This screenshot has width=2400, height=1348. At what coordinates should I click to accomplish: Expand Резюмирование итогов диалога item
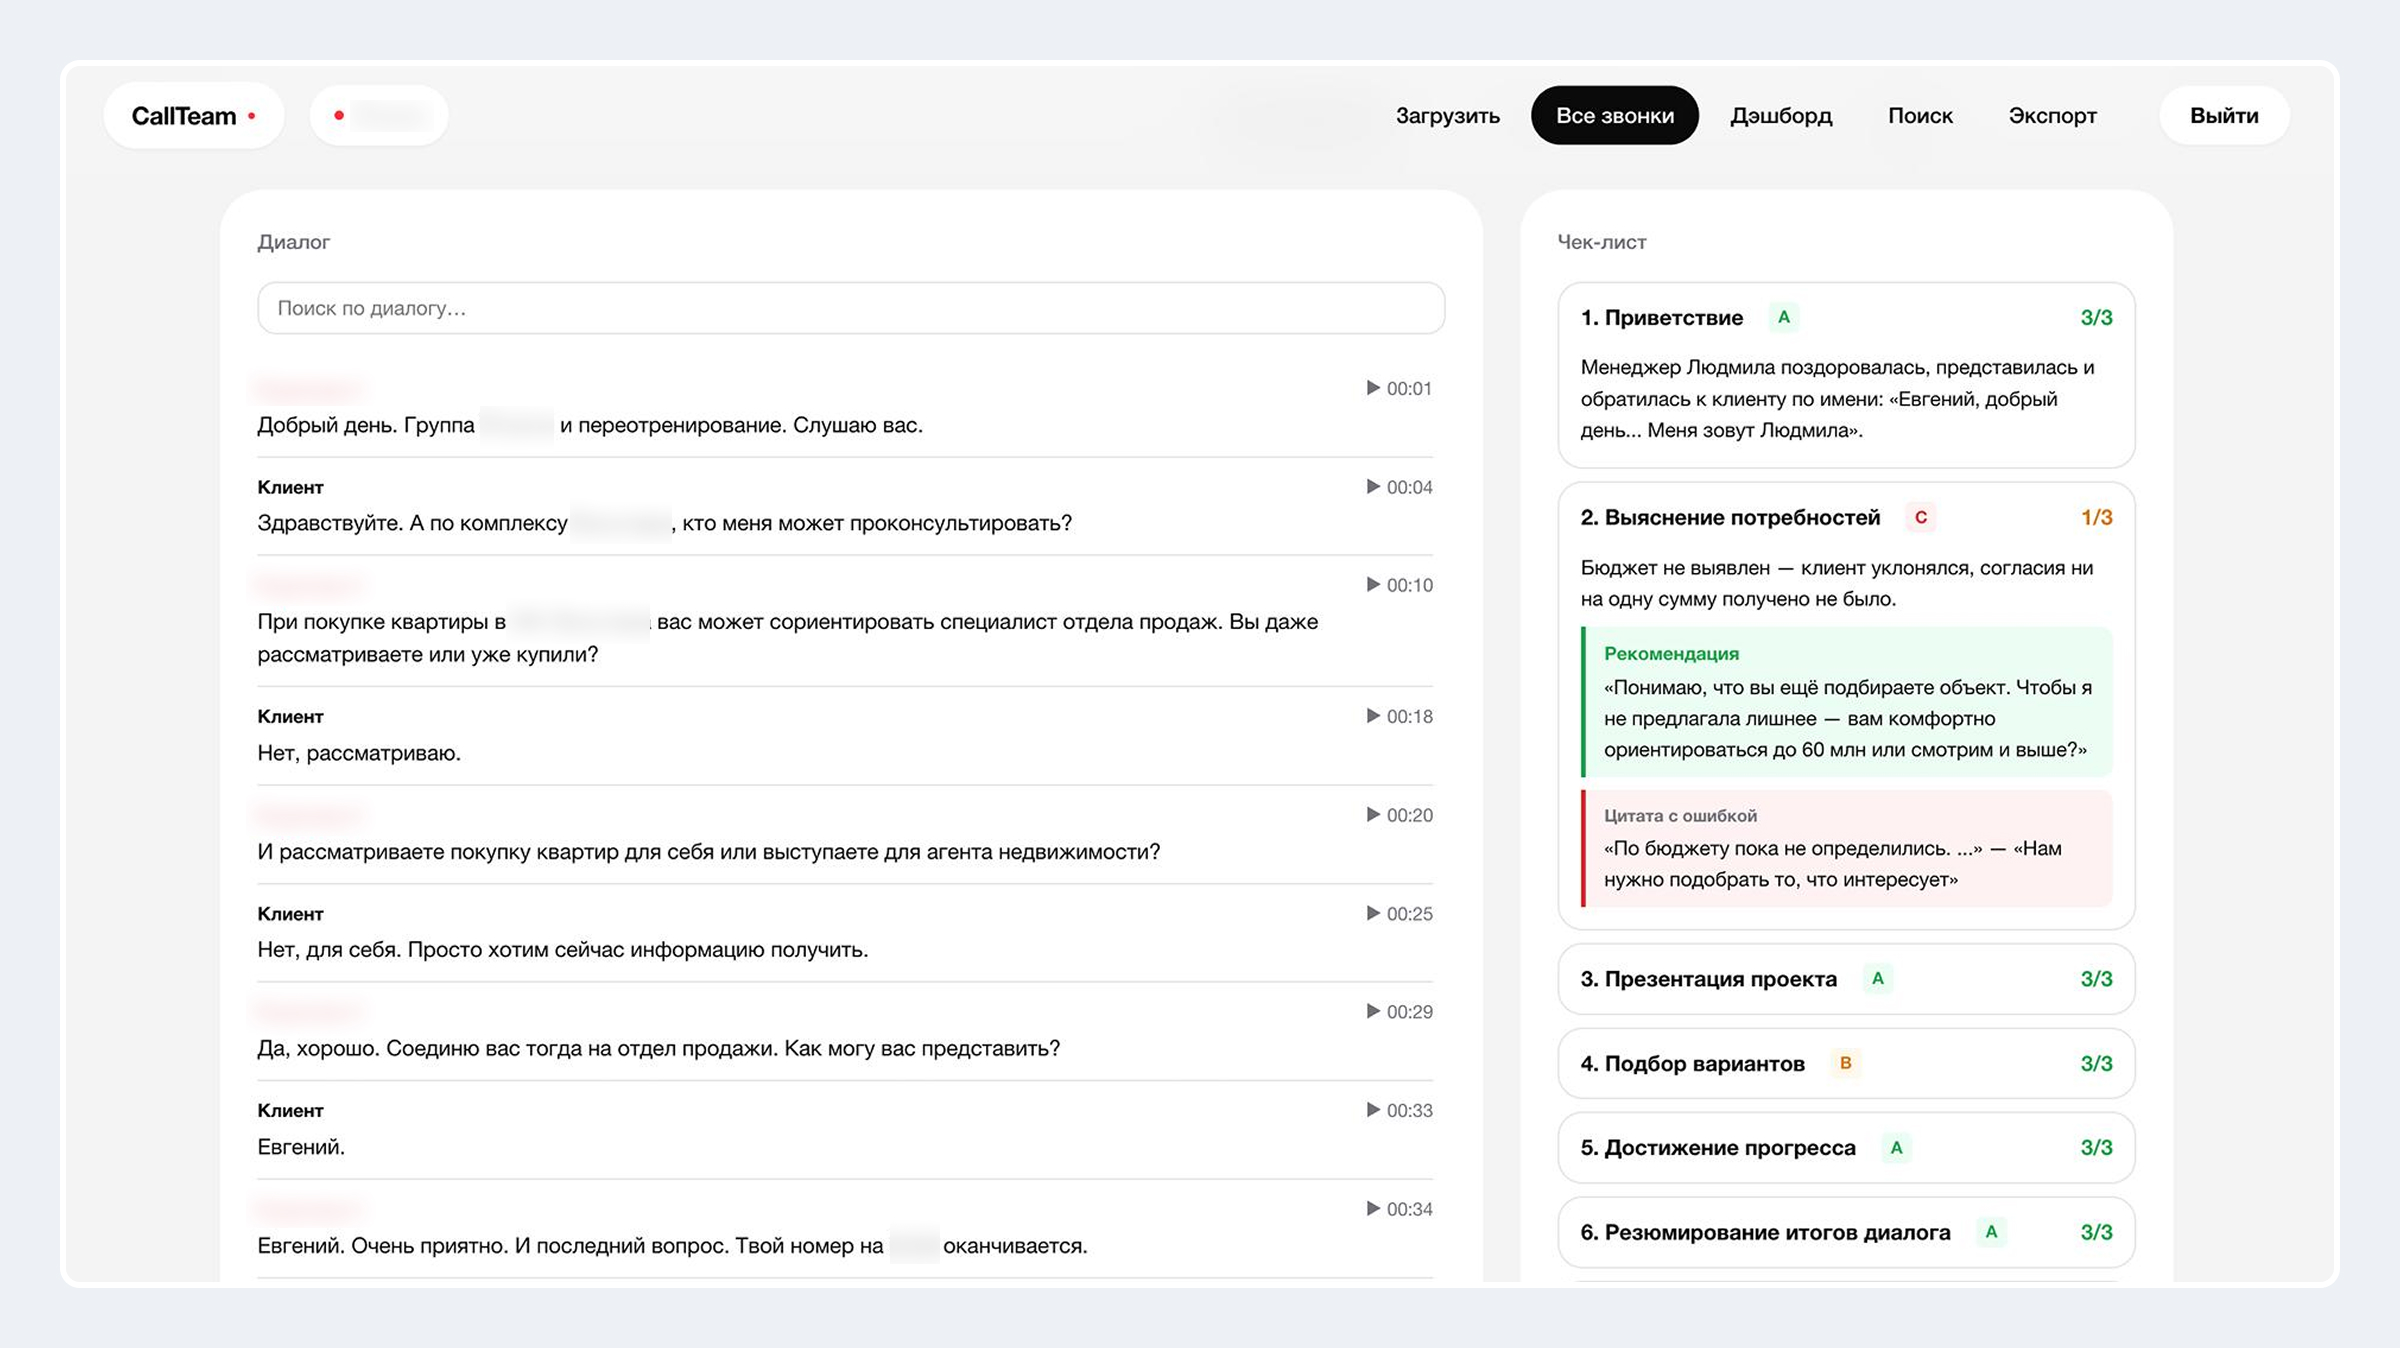(1846, 1232)
